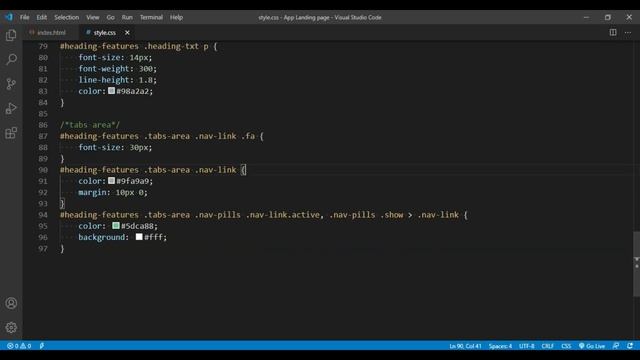Viewport: 640px width, 360px height.
Task: Open the Selection menu
Action: click(x=67, y=17)
